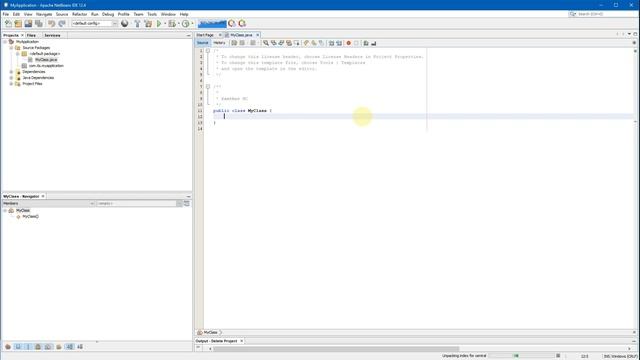Viewport: 640px width, 360px height.
Task: Click the globe browser icon in toolbar
Action: coord(124,24)
